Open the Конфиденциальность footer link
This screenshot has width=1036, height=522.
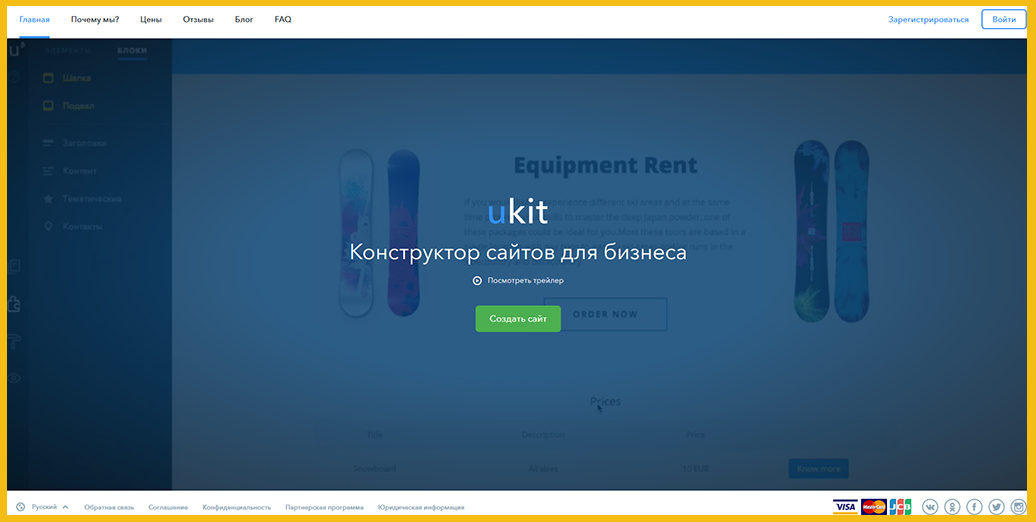(237, 507)
